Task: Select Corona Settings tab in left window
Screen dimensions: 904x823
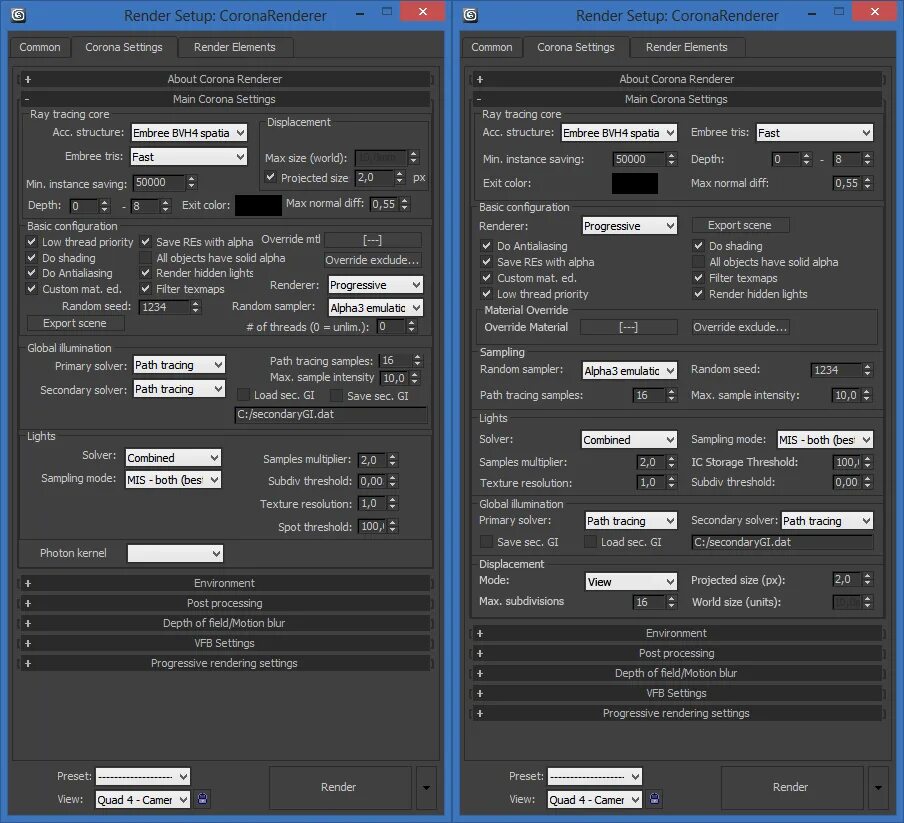Action: coord(124,47)
